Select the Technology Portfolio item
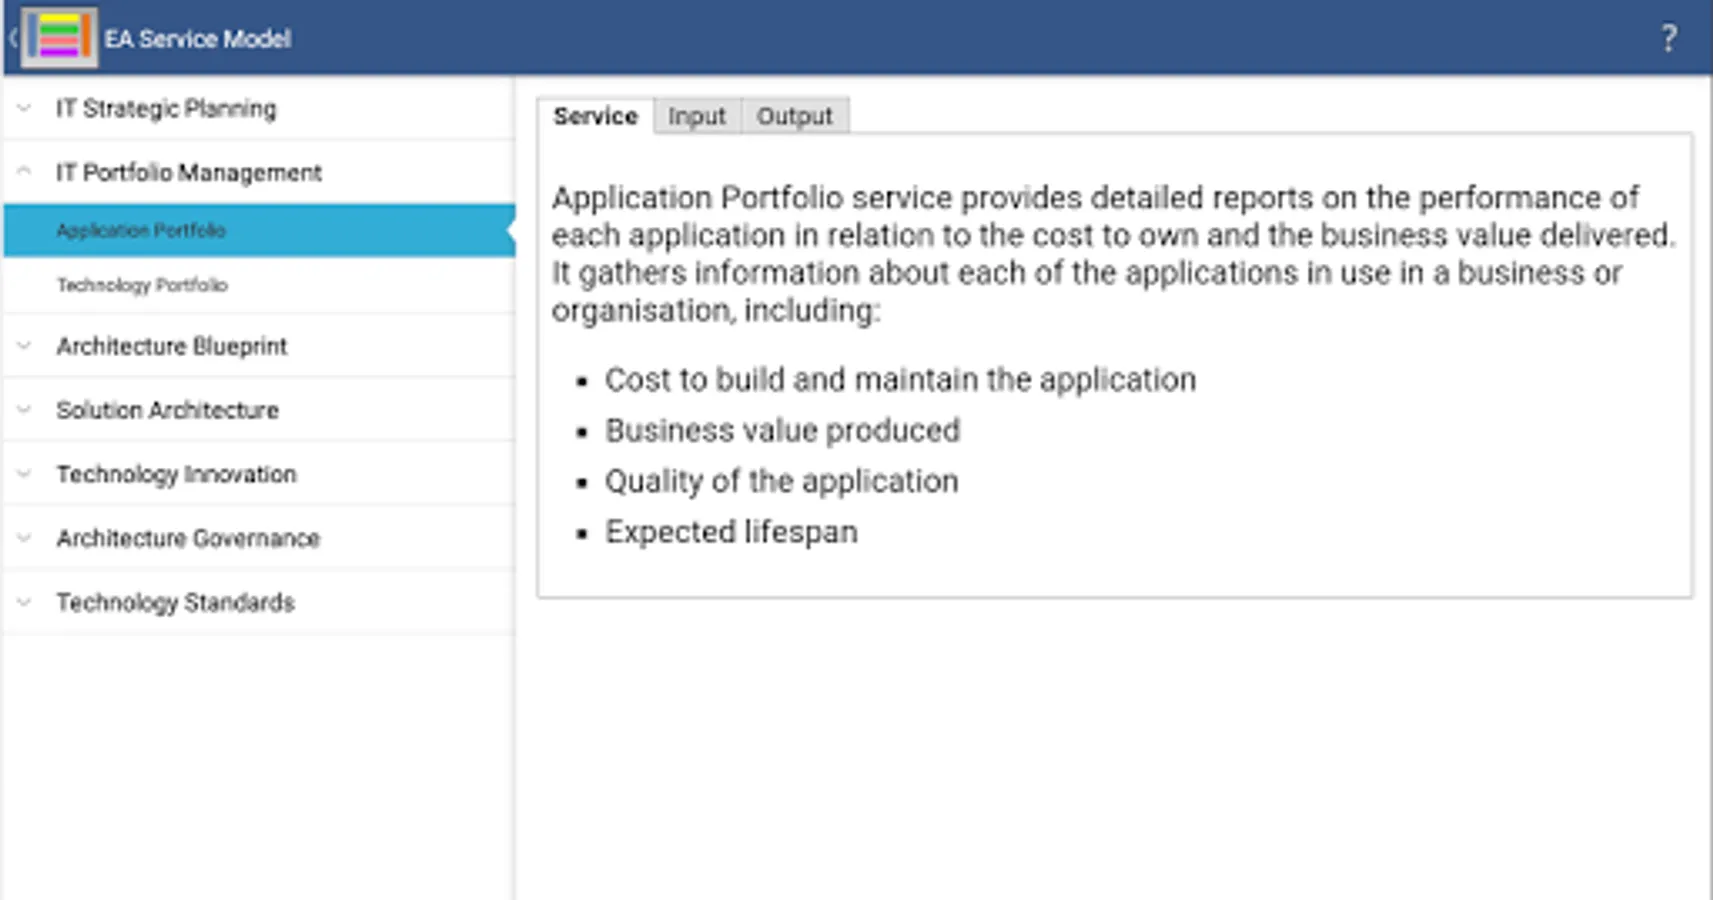The height and width of the screenshot is (900, 1713). [x=142, y=285]
